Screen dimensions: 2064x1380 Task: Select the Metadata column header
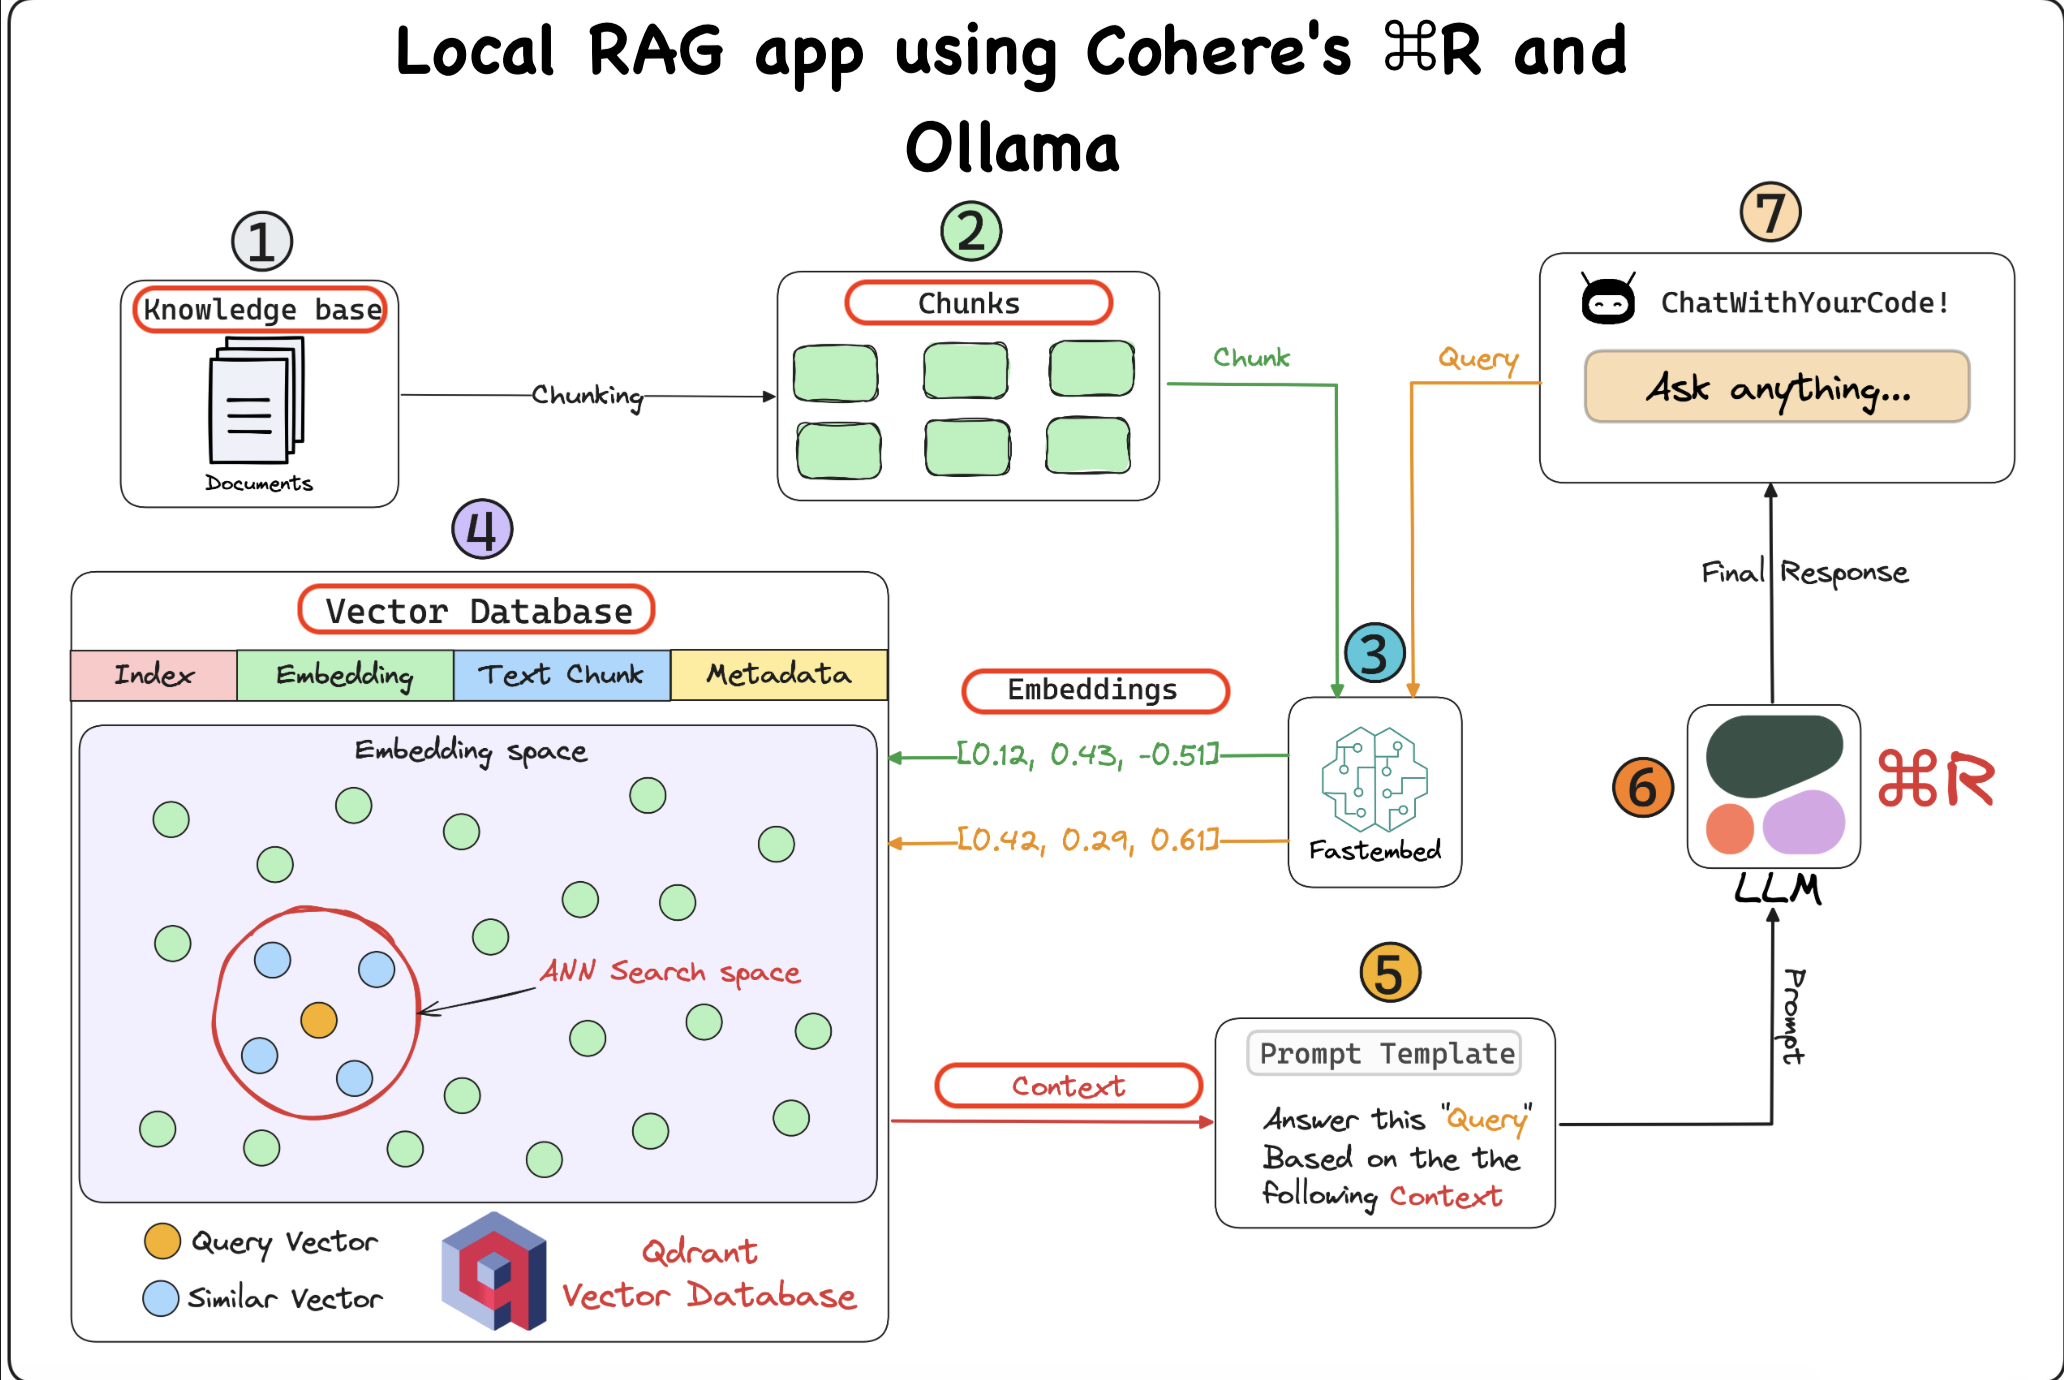click(779, 675)
